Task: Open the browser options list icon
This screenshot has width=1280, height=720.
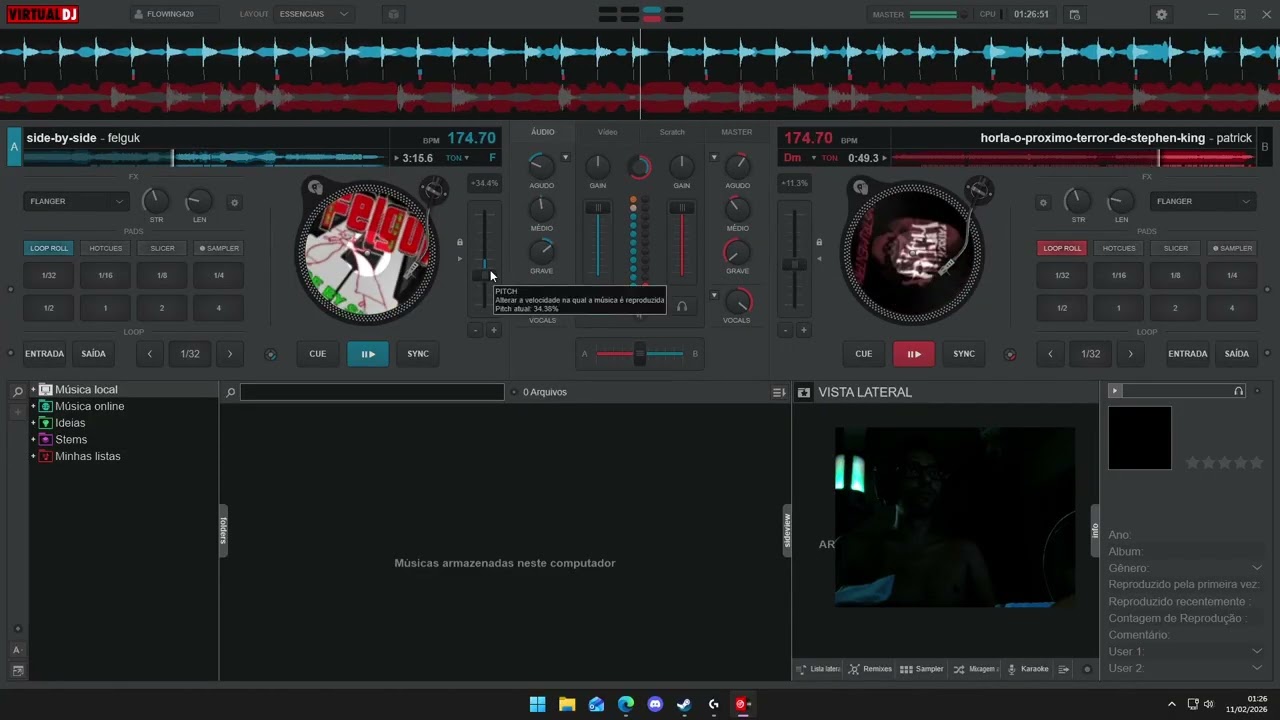Action: coord(779,392)
